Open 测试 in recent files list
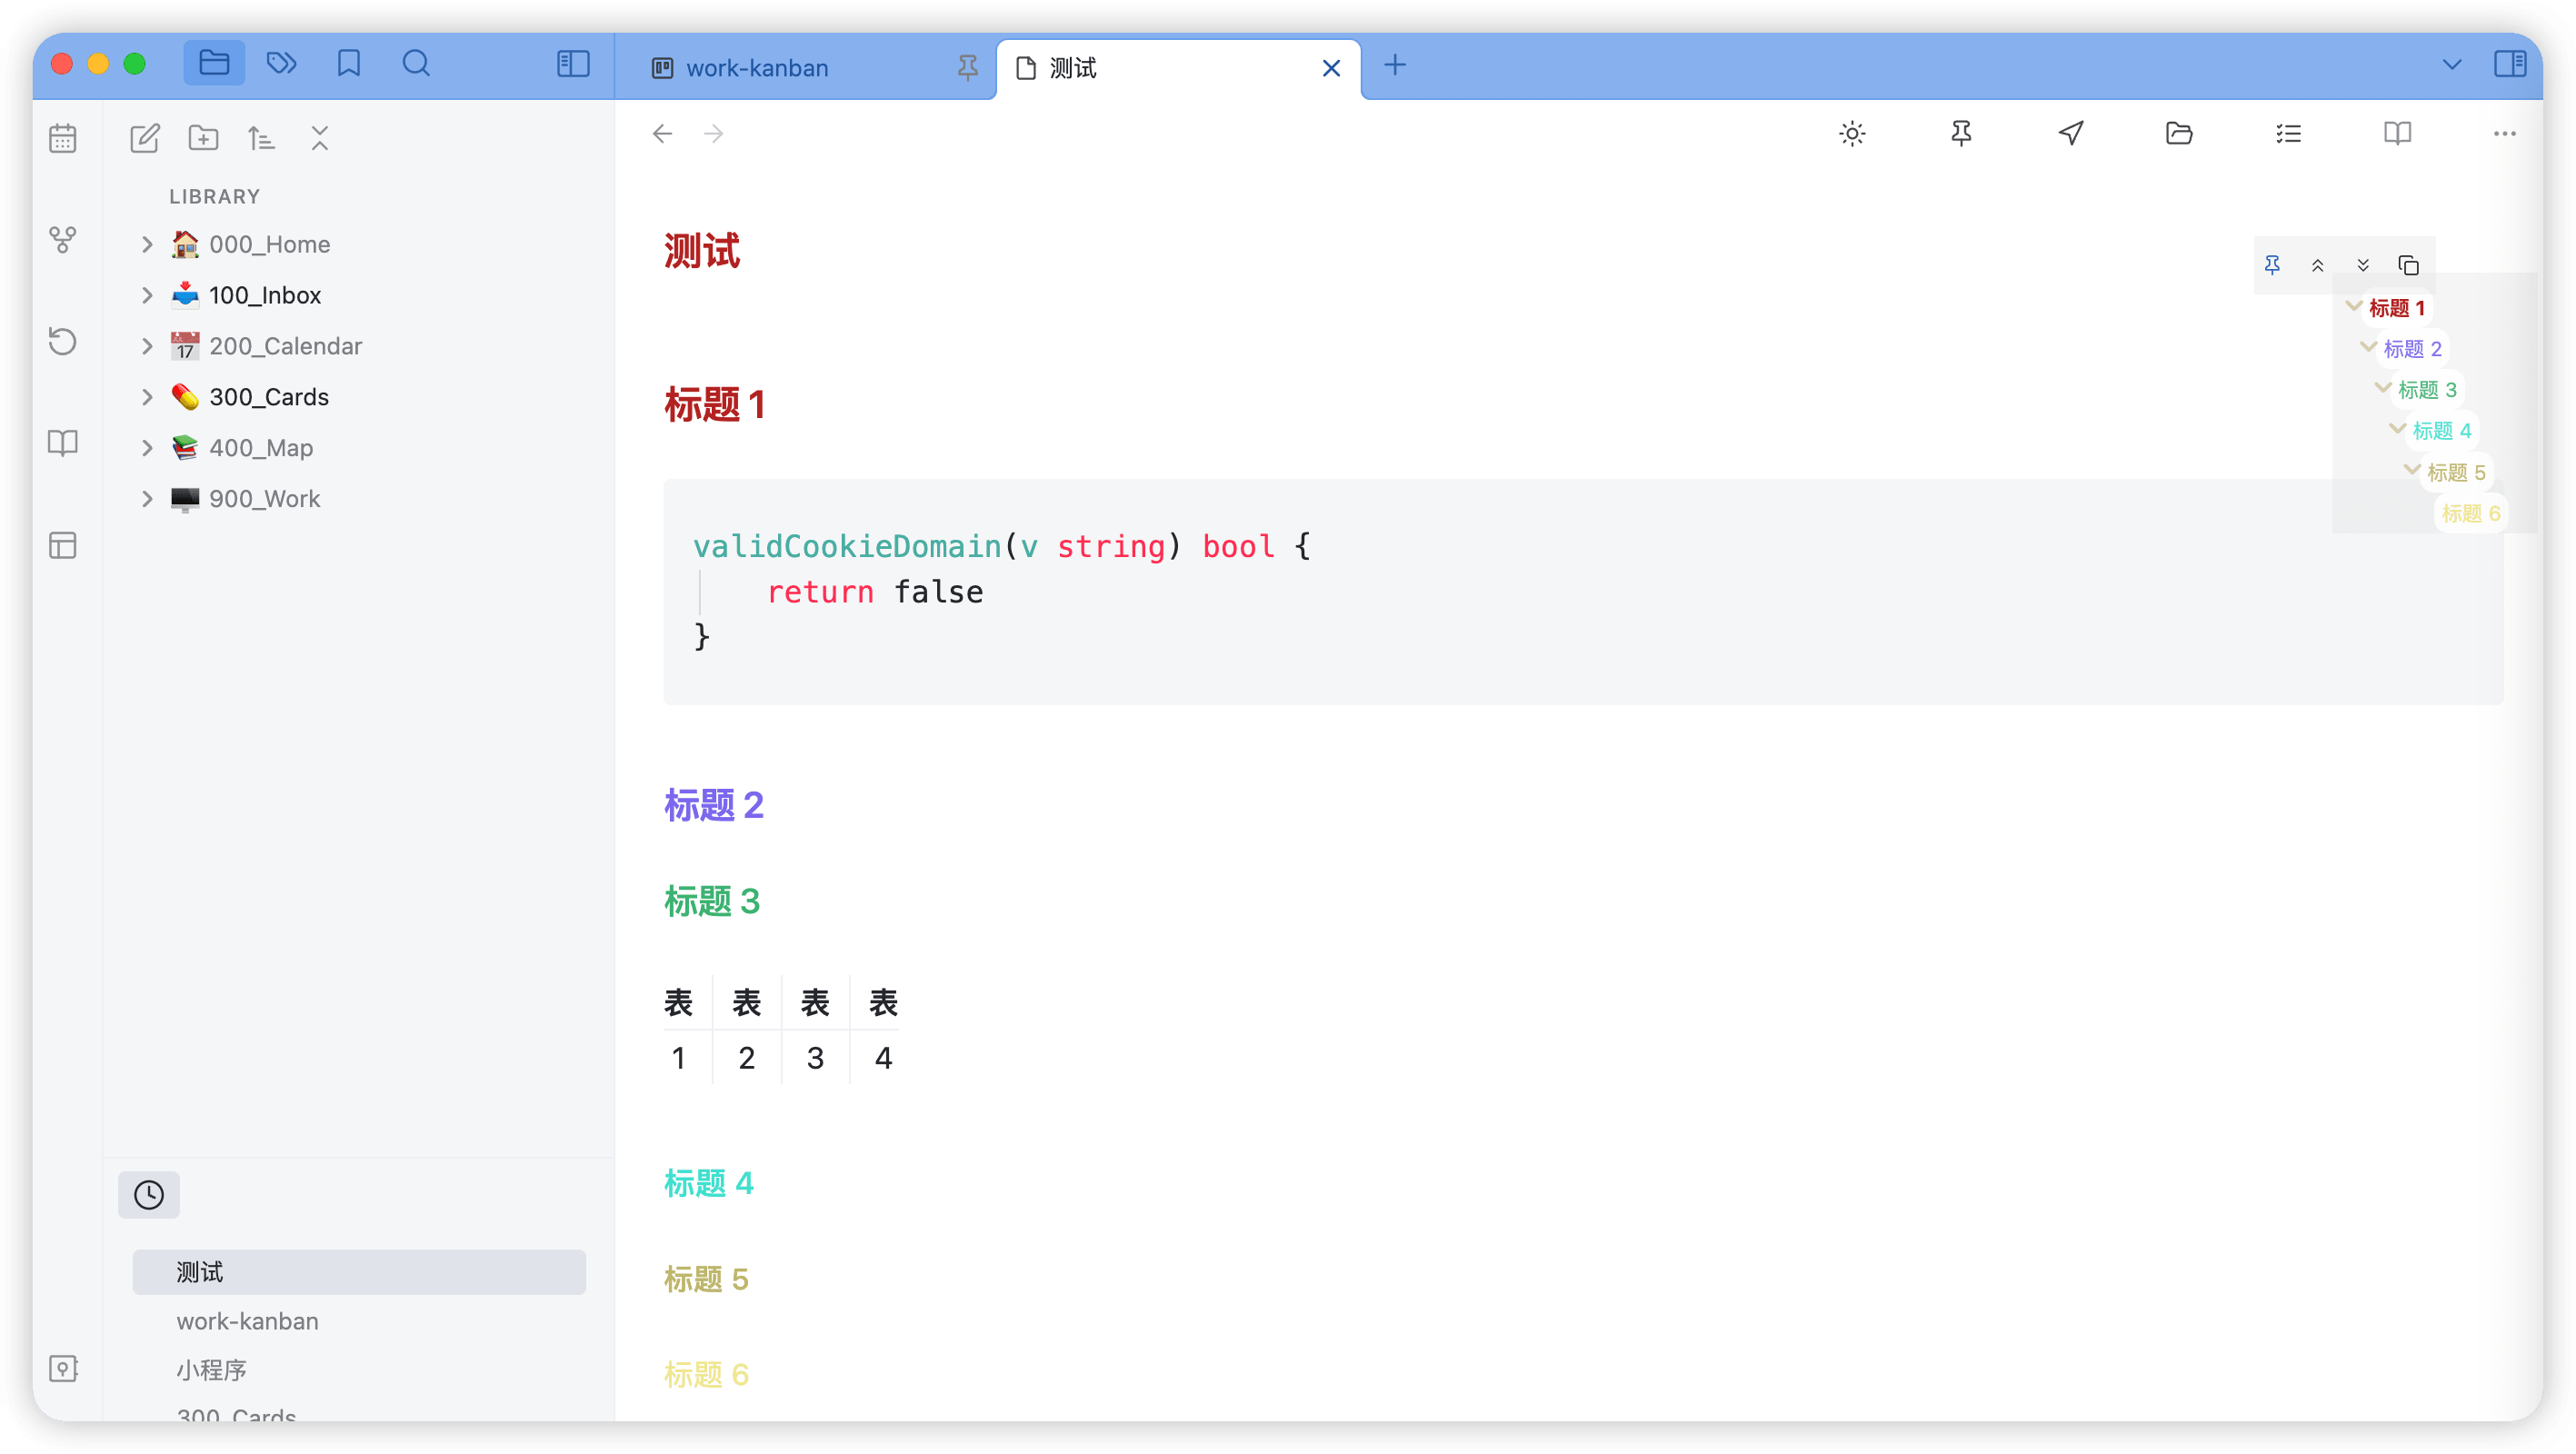The image size is (2576, 1454). pyautogui.click(x=359, y=1272)
